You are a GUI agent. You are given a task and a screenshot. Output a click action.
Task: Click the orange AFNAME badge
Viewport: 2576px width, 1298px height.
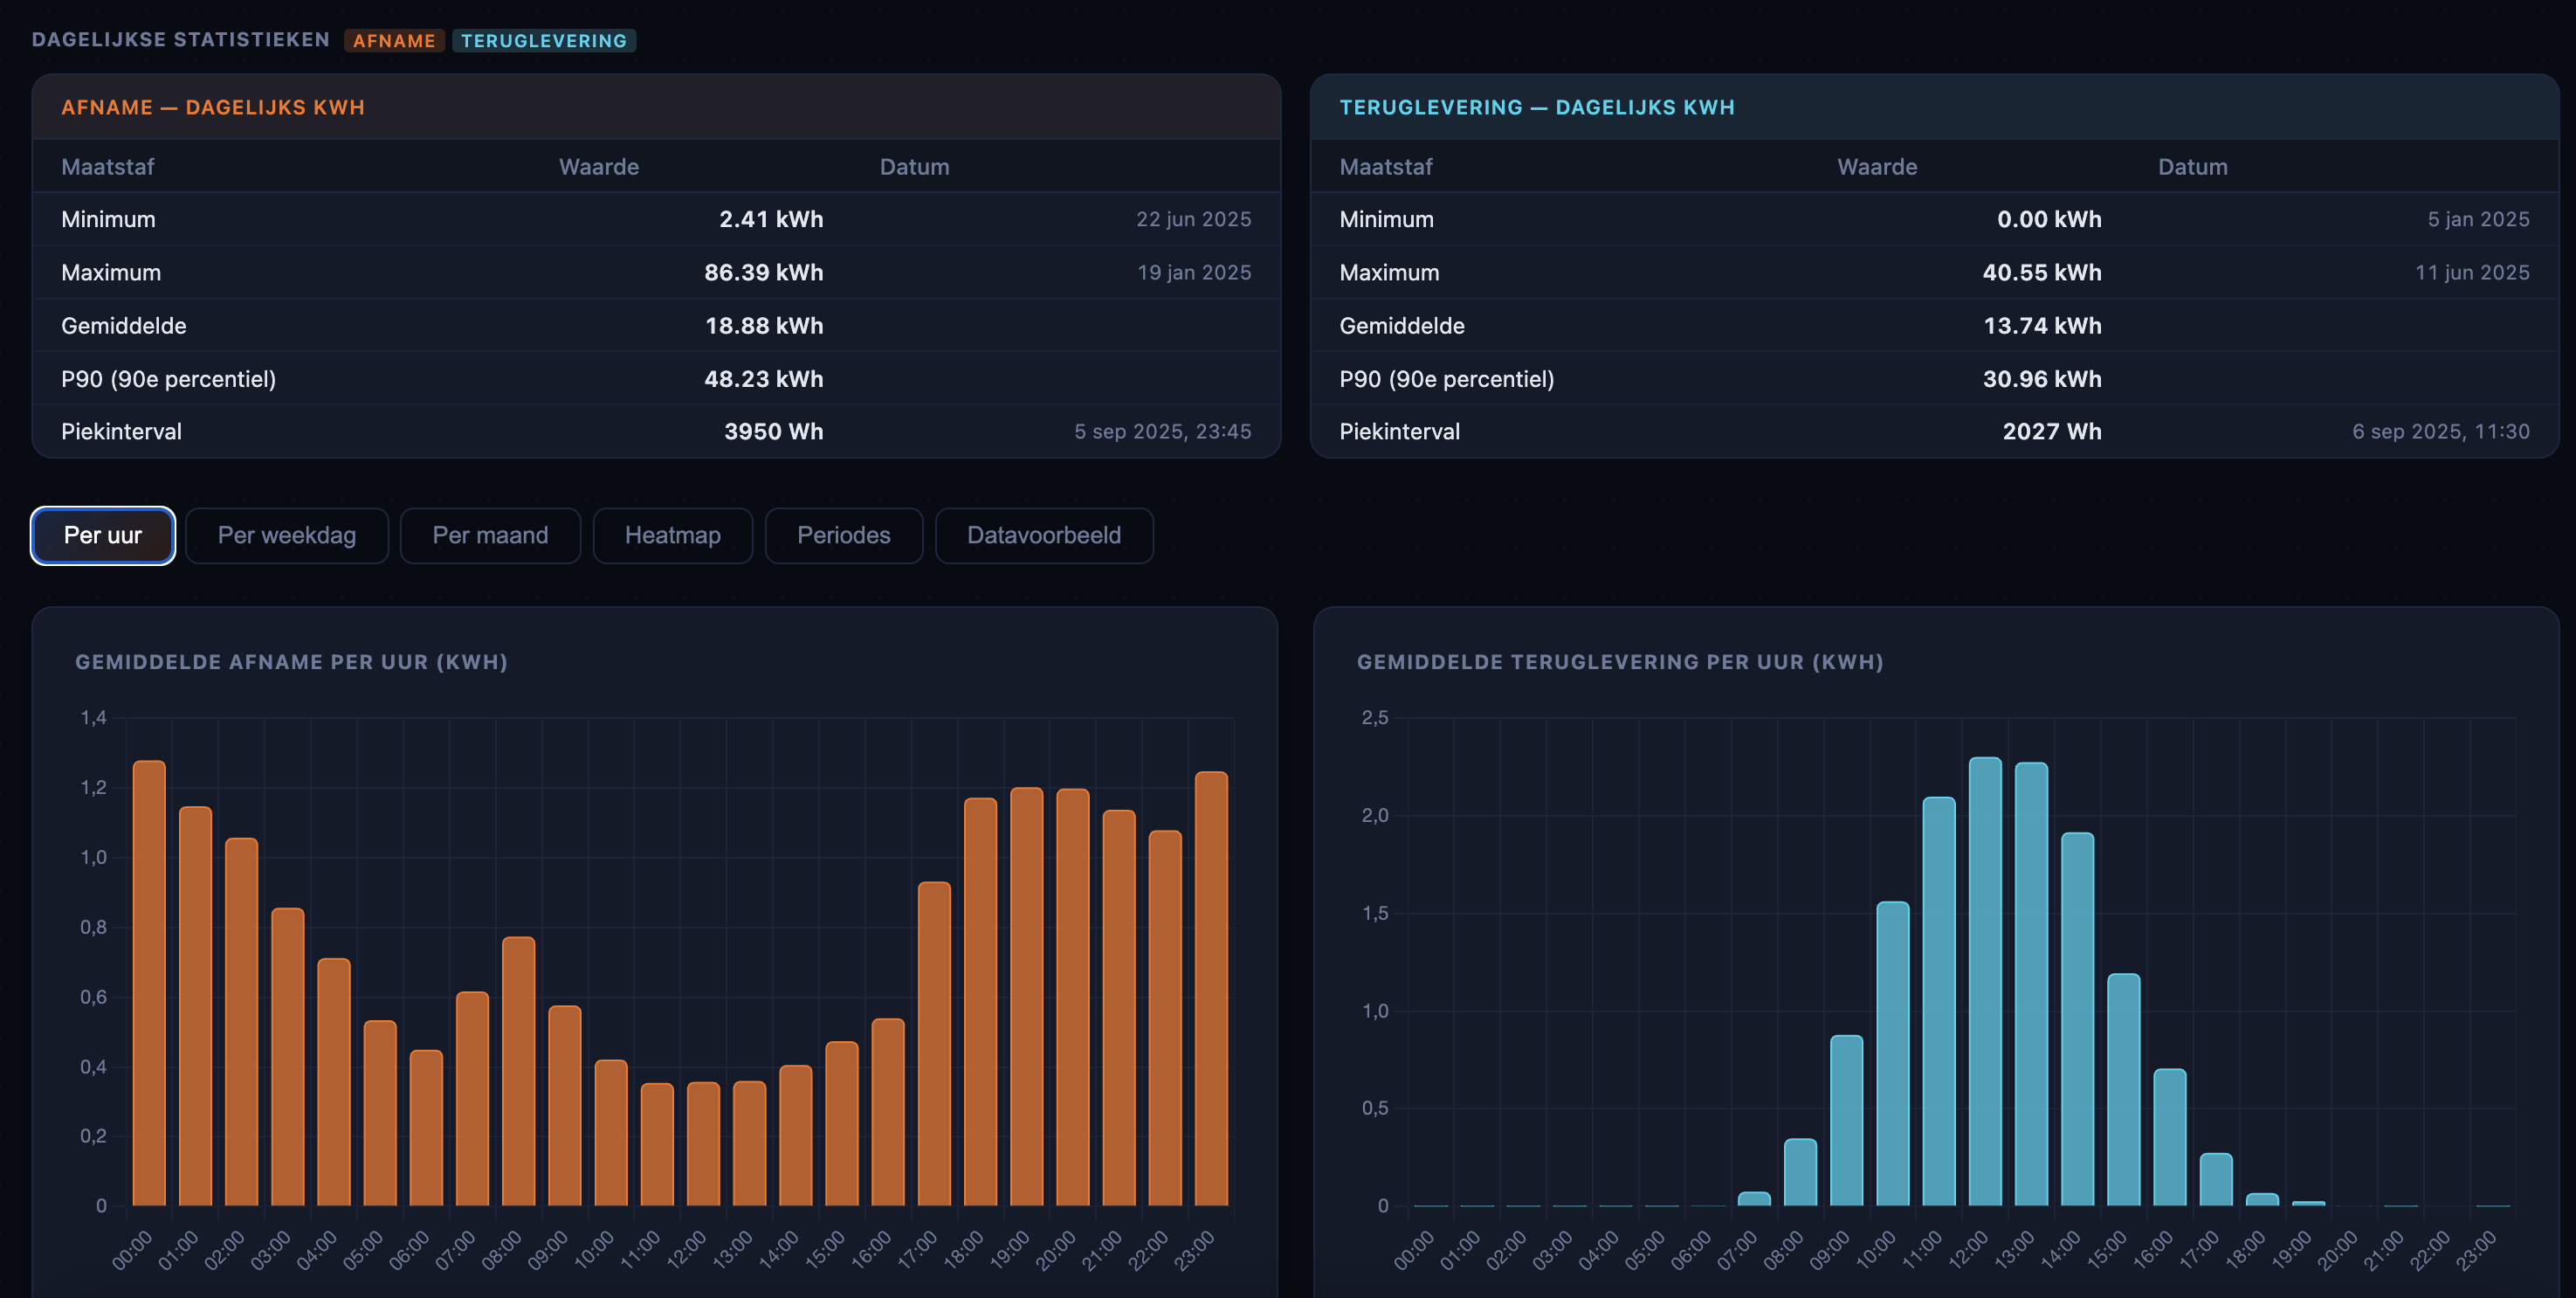point(394,41)
